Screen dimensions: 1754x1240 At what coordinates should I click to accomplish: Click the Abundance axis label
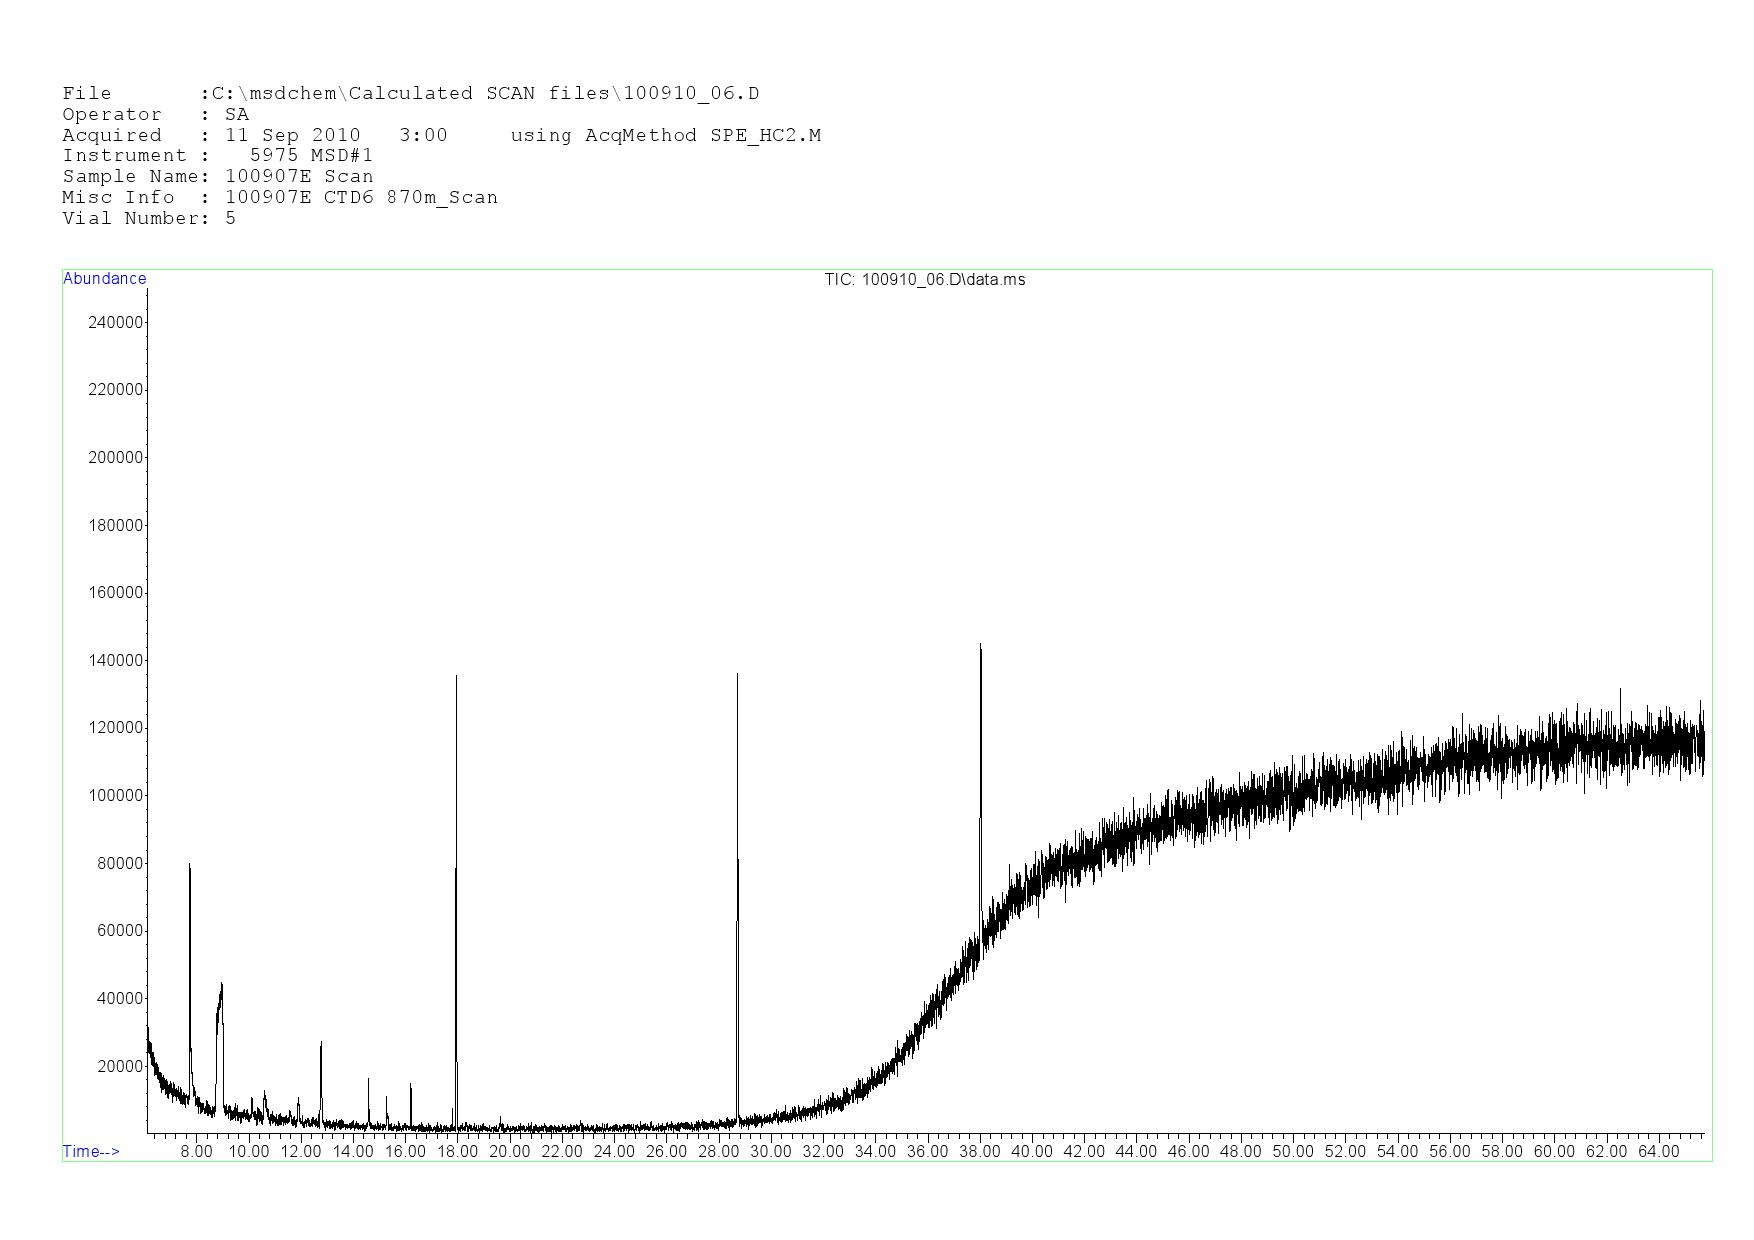[x=104, y=279]
